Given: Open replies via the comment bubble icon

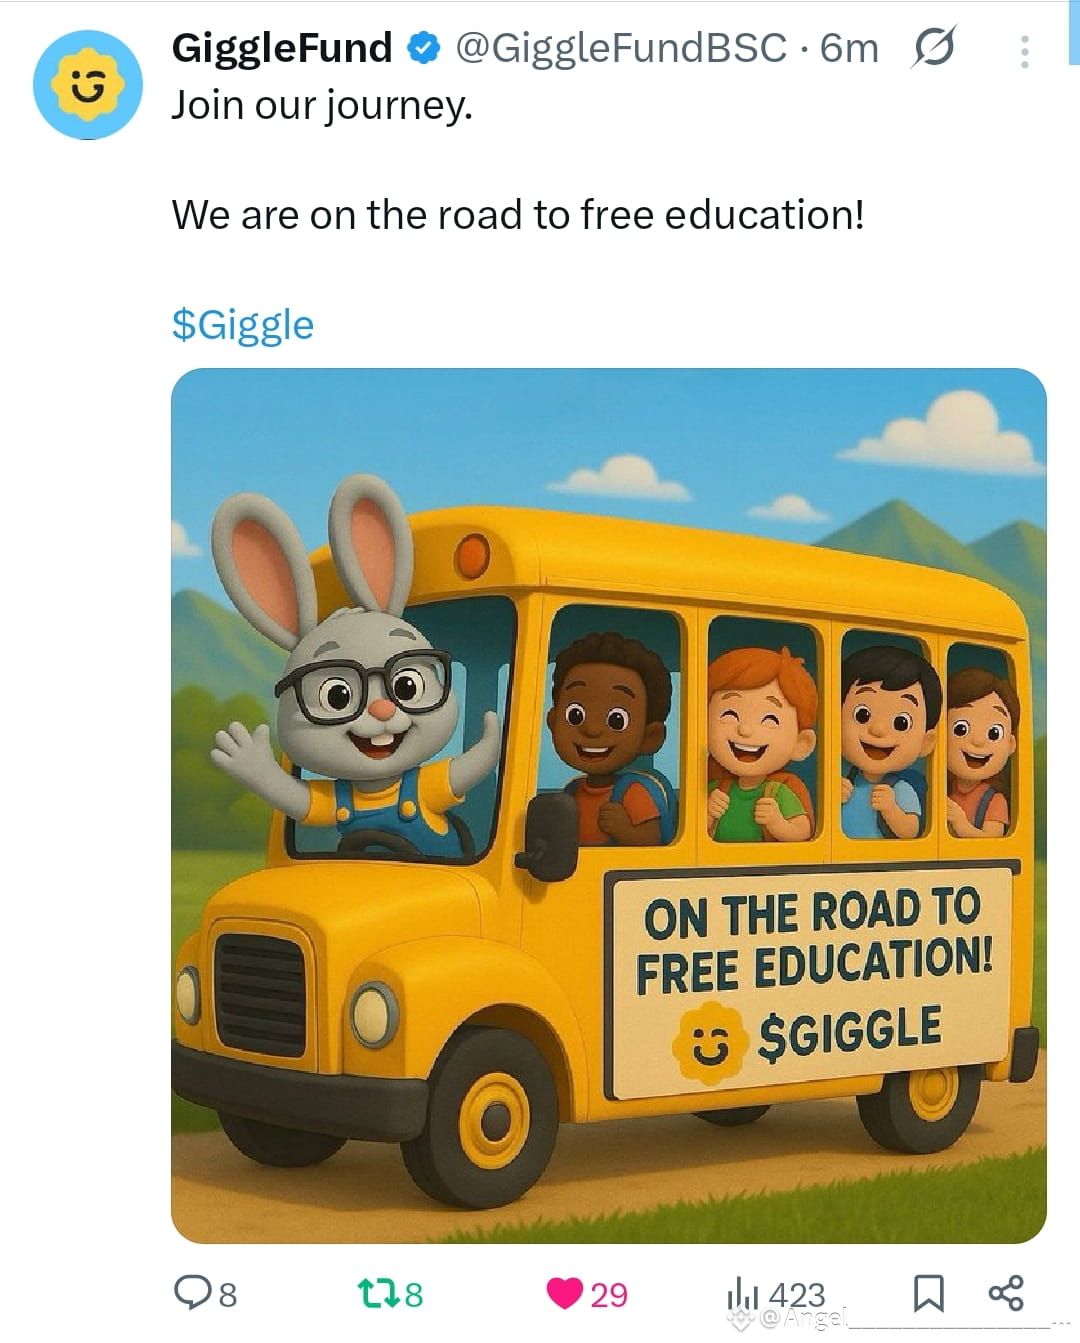Looking at the screenshot, I should click(x=192, y=1293).
